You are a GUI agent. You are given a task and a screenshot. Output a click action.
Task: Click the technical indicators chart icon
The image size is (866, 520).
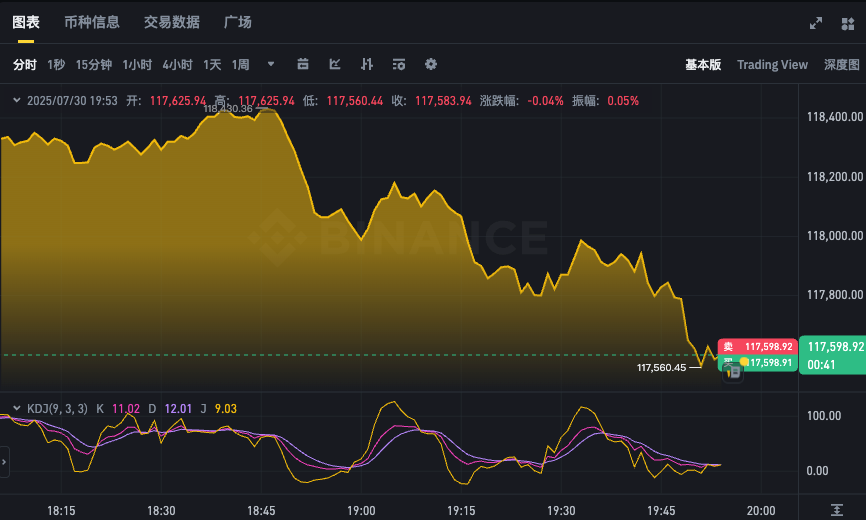click(x=335, y=65)
